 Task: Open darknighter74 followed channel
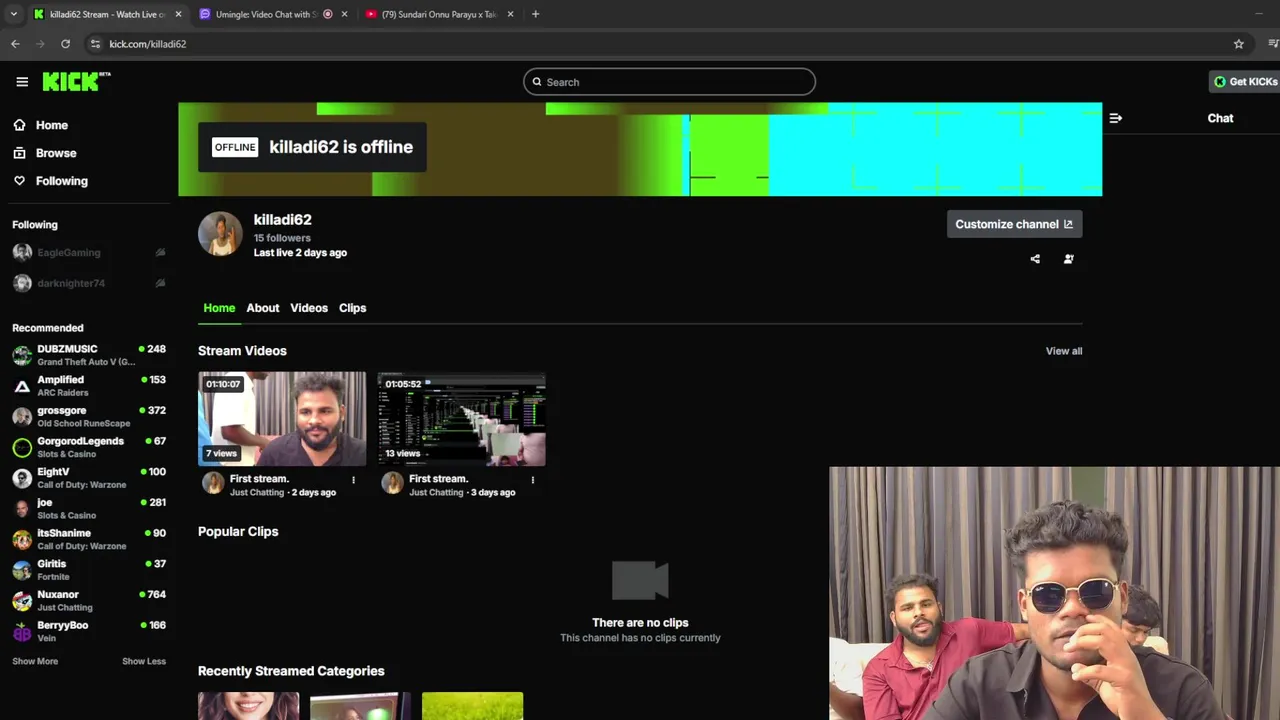pyautogui.click(x=89, y=283)
